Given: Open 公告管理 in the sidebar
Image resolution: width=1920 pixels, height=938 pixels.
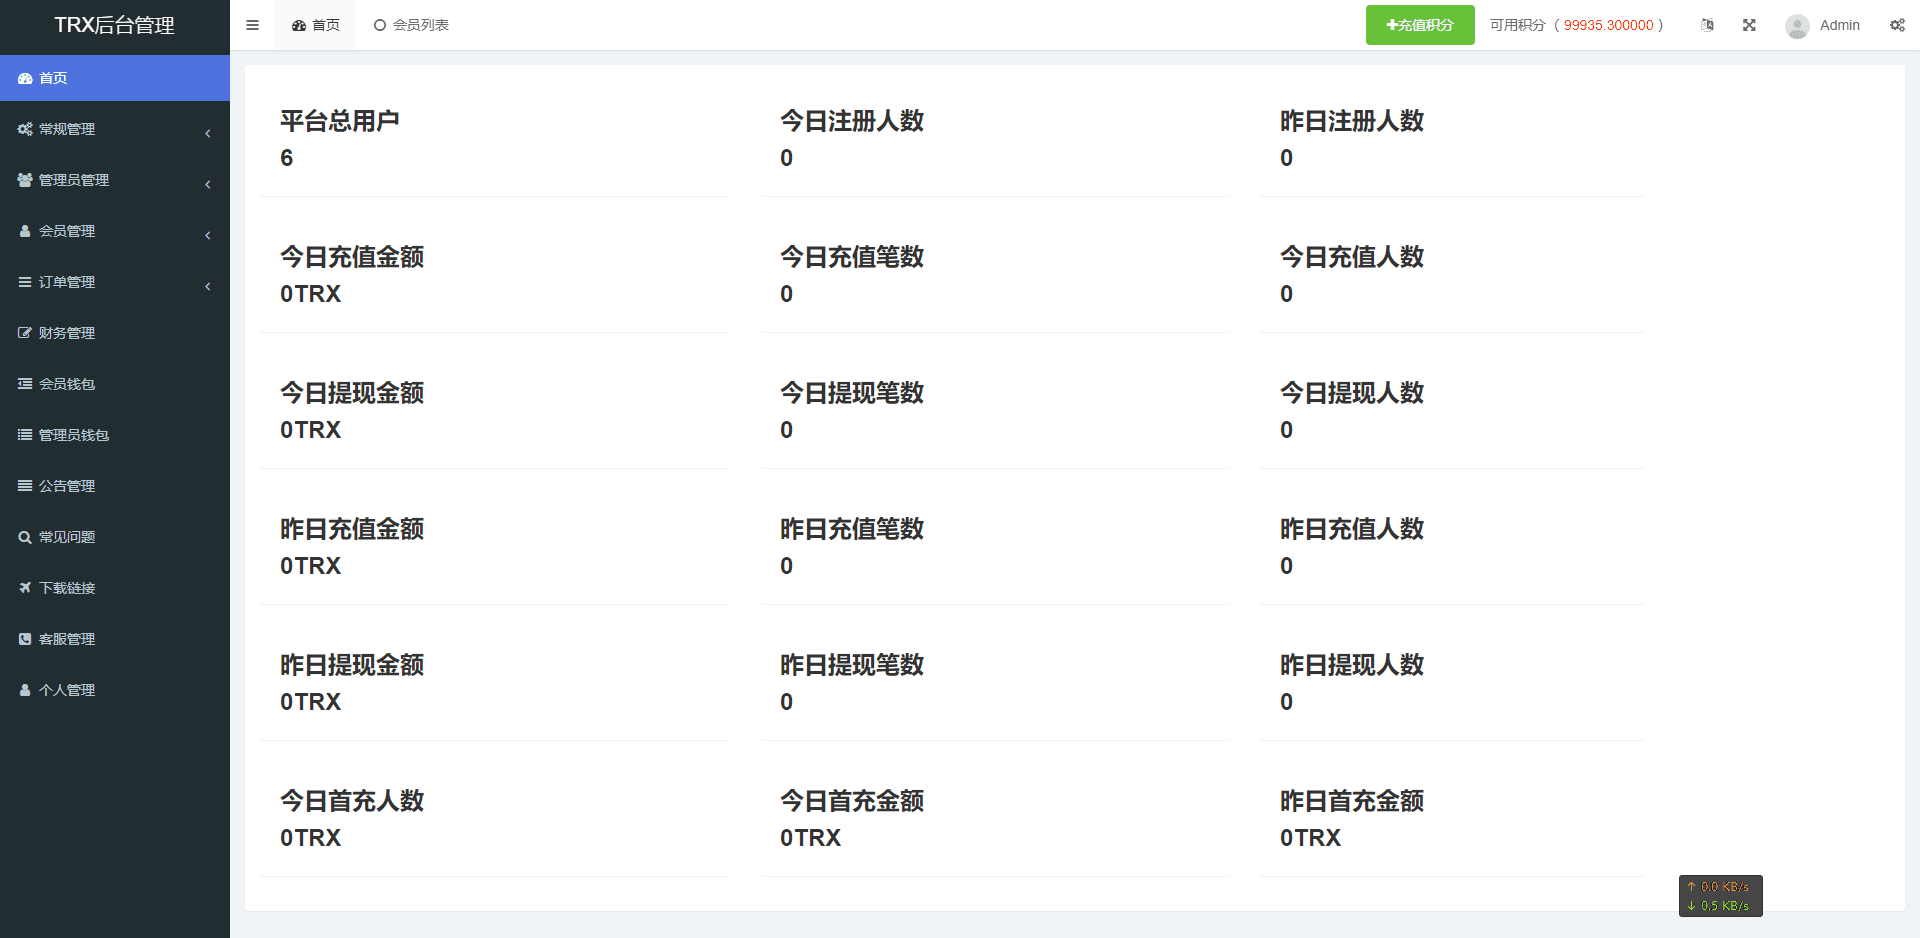Looking at the screenshot, I should pyautogui.click(x=67, y=486).
